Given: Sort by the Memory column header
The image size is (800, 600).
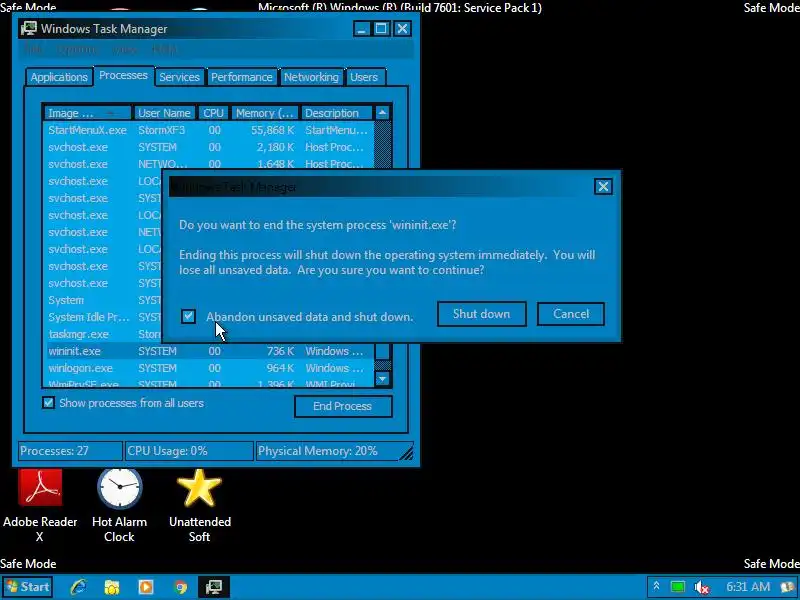Looking at the screenshot, I should [x=265, y=113].
